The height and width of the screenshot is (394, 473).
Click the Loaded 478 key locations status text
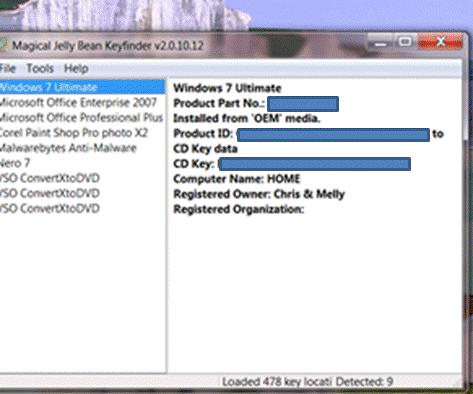pos(277,382)
